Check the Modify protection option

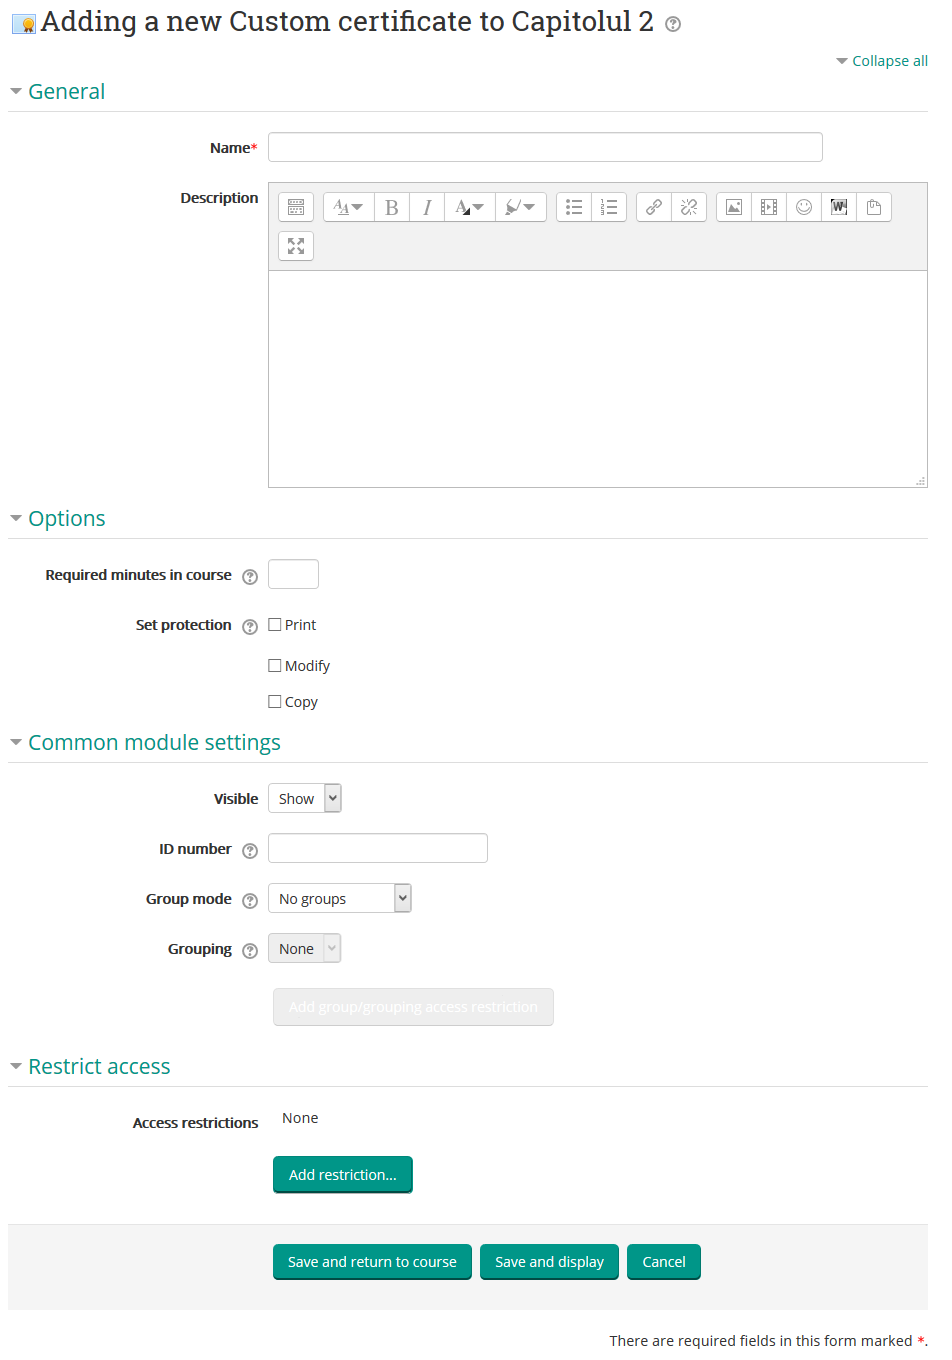pyautogui.click(x=275, y=664)
